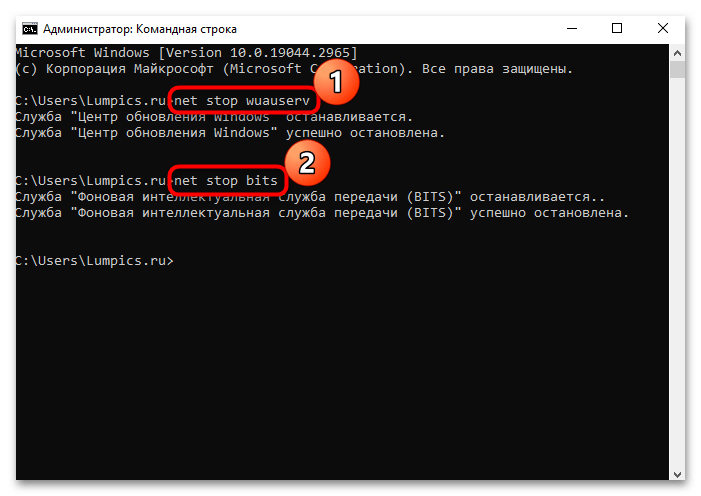701x496 pixels.
Task: Click the 'Все права защищены' copyright line
Action: [x=294, y=69]
